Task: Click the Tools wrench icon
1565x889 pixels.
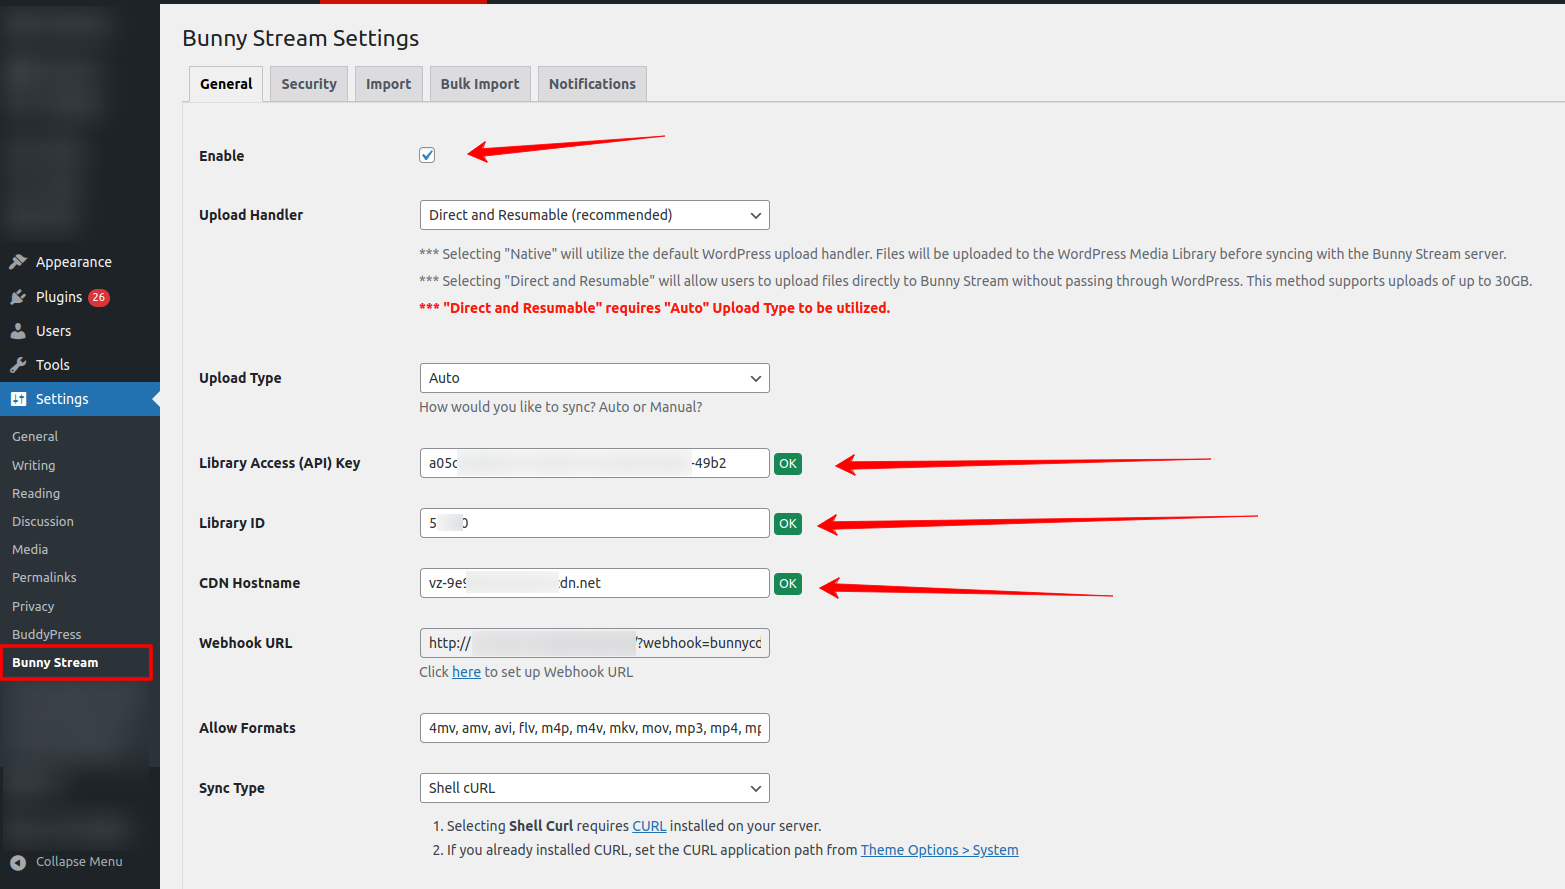Action: (18, 365)
